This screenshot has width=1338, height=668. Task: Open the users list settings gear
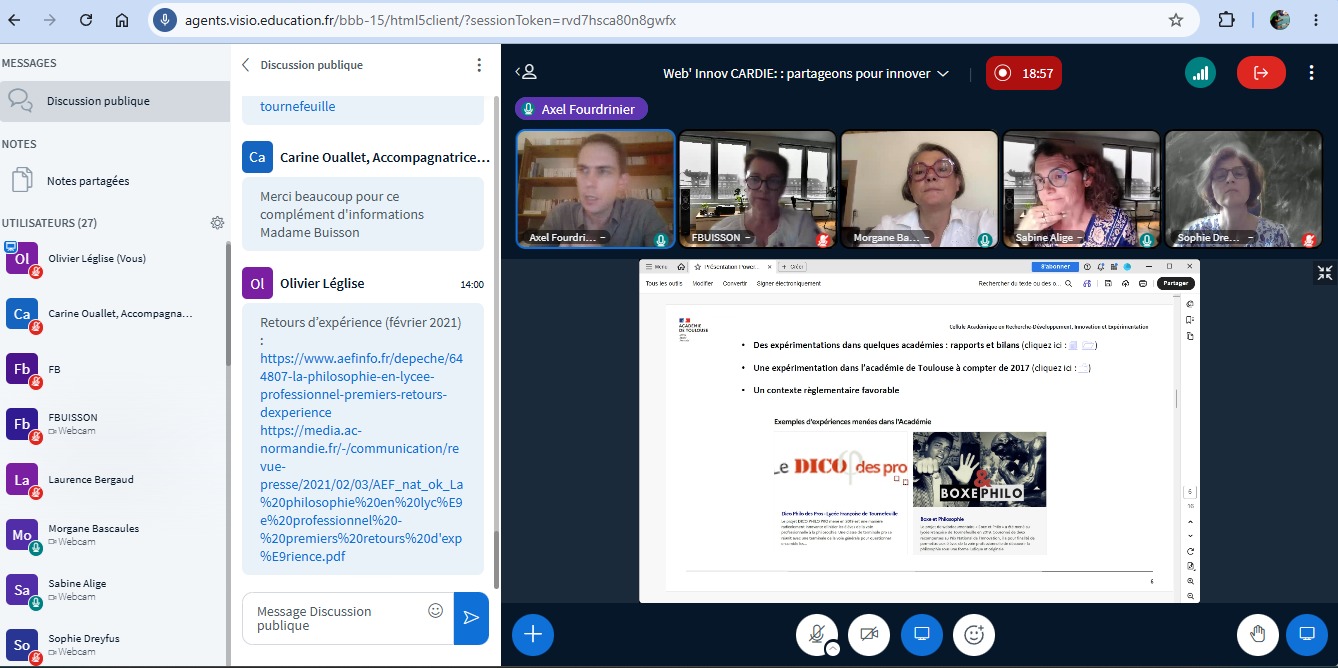click(x=217, y=223)
